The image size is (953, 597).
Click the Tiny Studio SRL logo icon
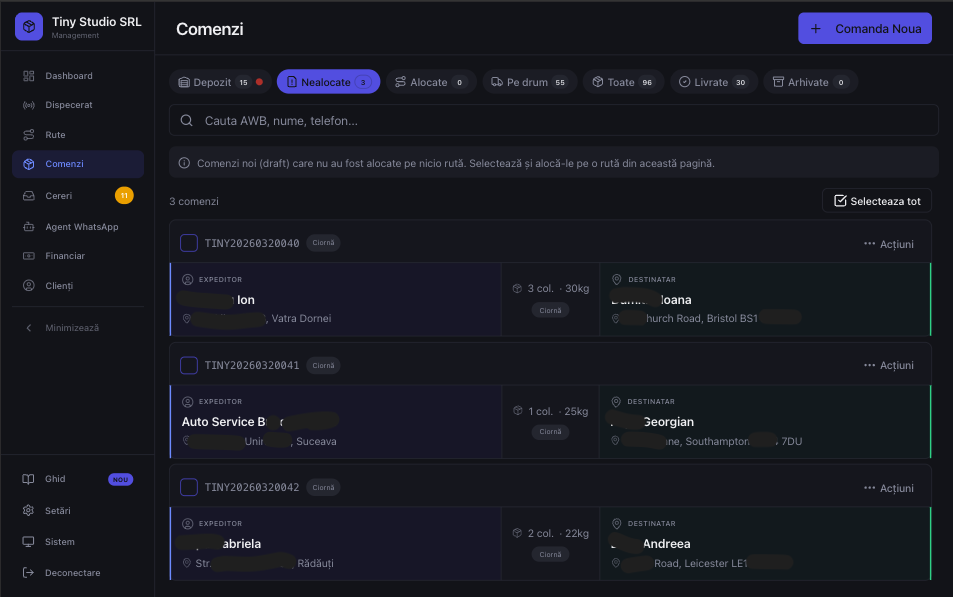28,26
